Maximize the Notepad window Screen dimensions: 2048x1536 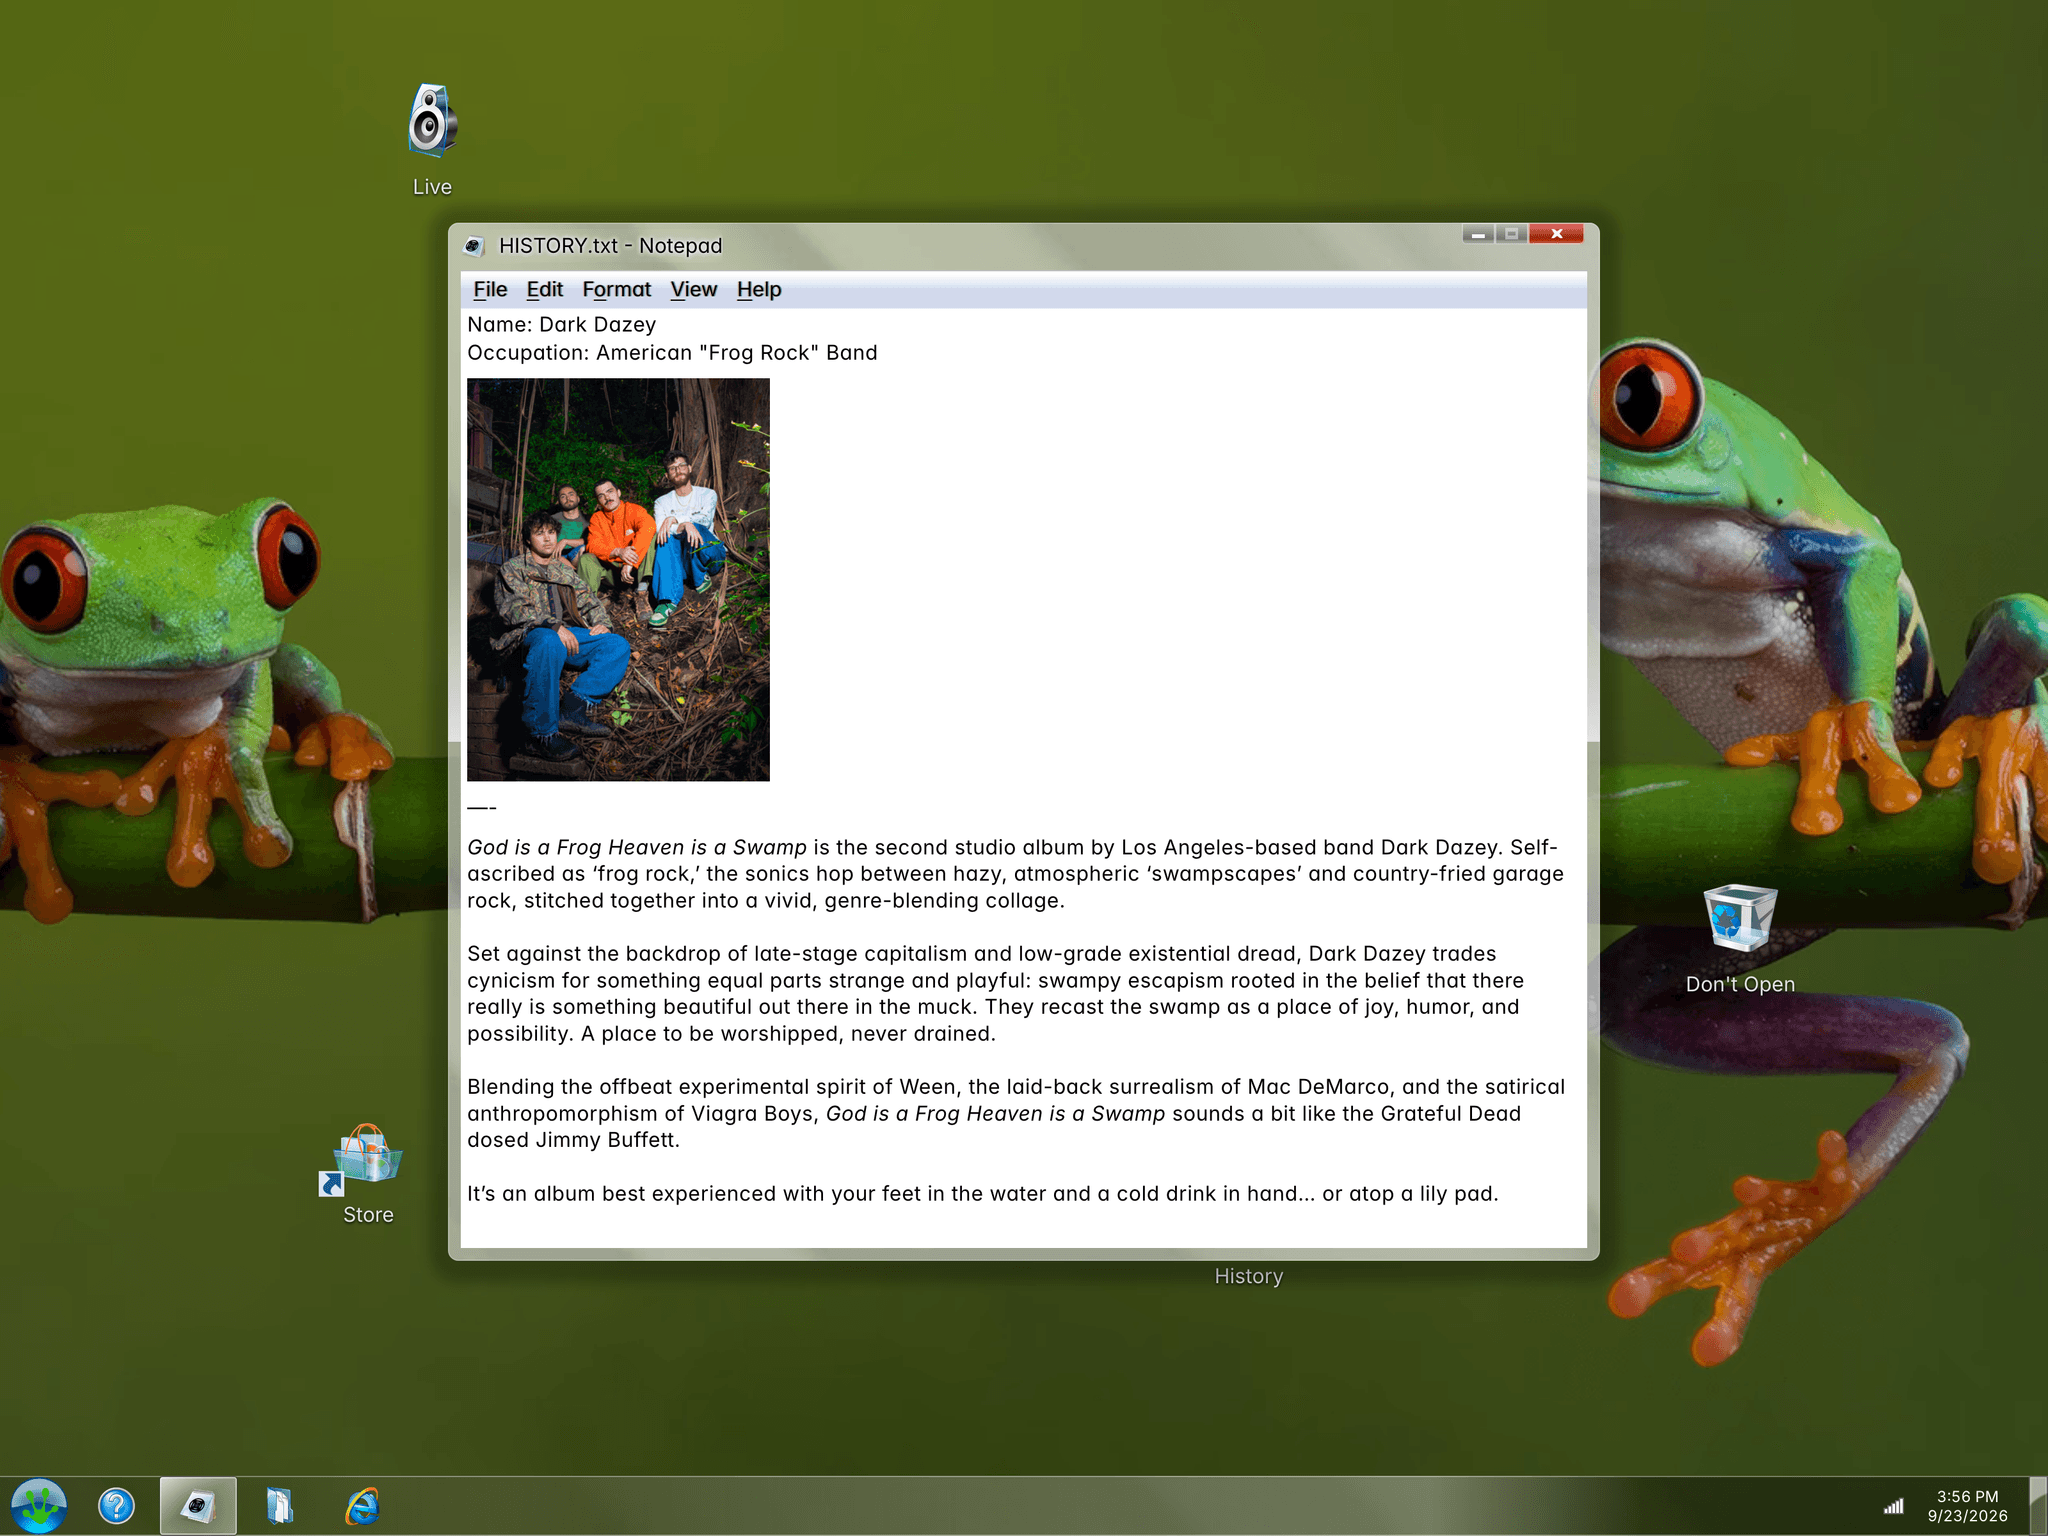coord(1512,234)
